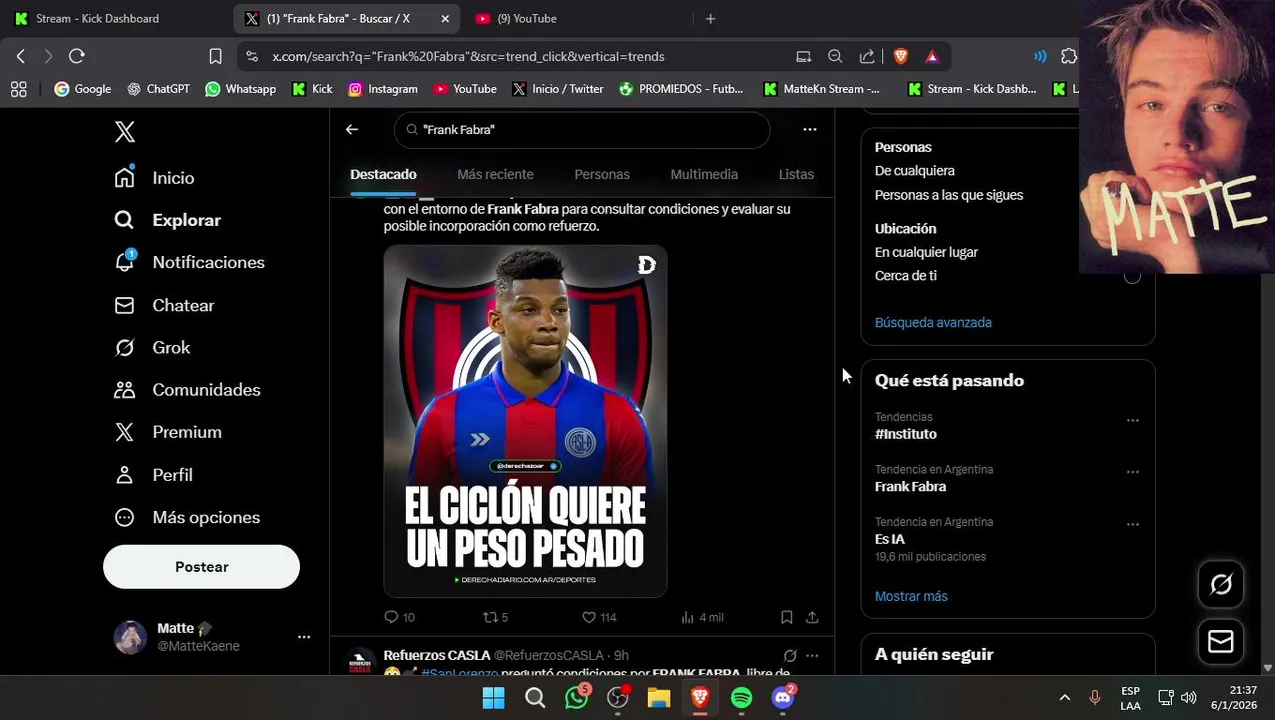This screenshot has width=1275, height=720.
Task: Share the Frank Fabra post
Action: pyautogui.click(x=812, y=617)
